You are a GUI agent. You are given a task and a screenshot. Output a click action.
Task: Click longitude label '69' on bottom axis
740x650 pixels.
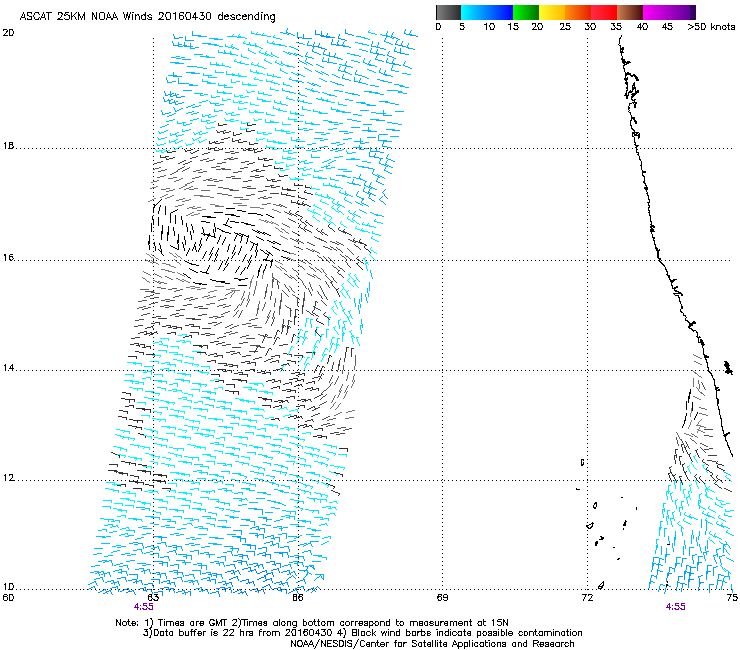(x=442, y=598)
